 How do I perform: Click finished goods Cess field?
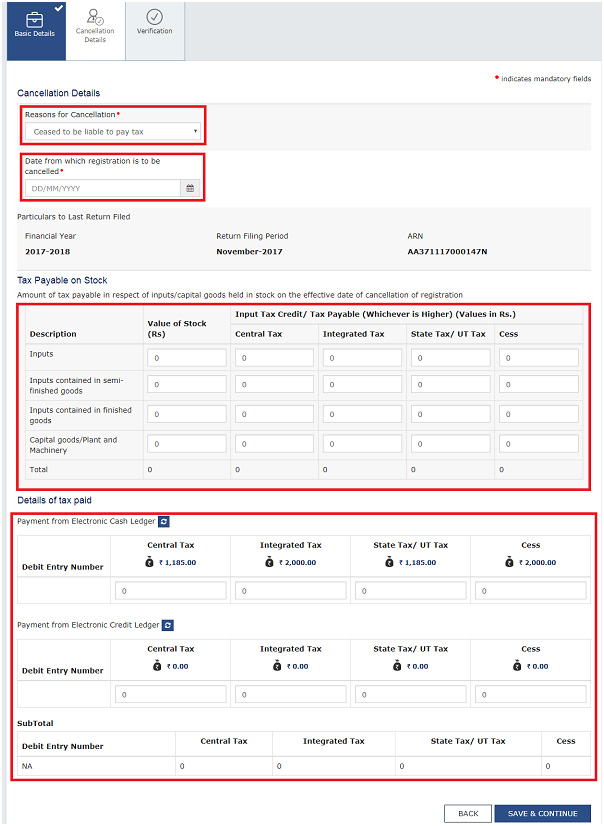(x=539, y=414)
